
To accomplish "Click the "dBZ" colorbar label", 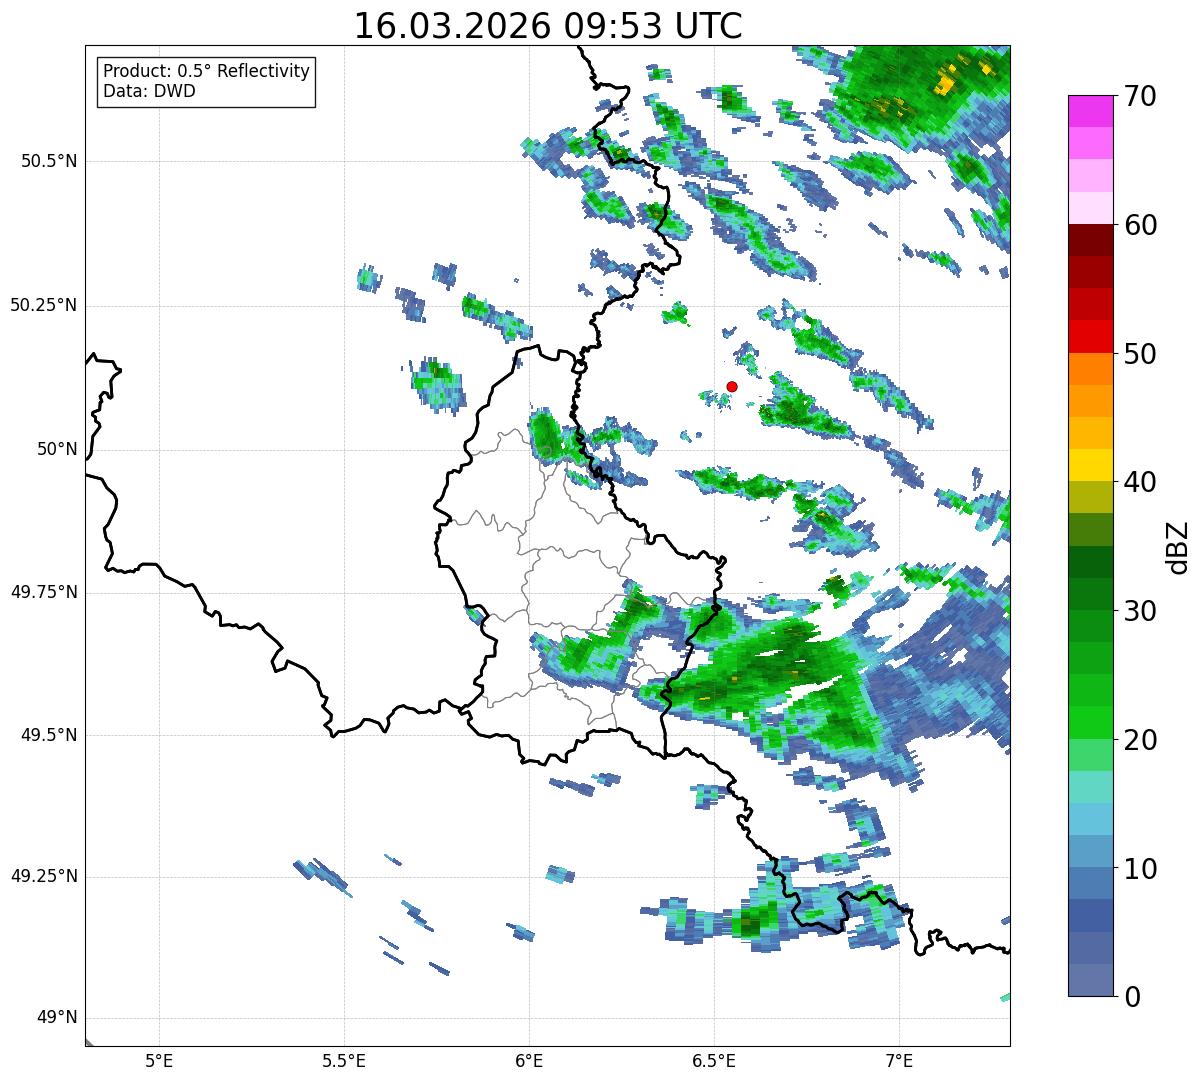I will point(1178,547).
